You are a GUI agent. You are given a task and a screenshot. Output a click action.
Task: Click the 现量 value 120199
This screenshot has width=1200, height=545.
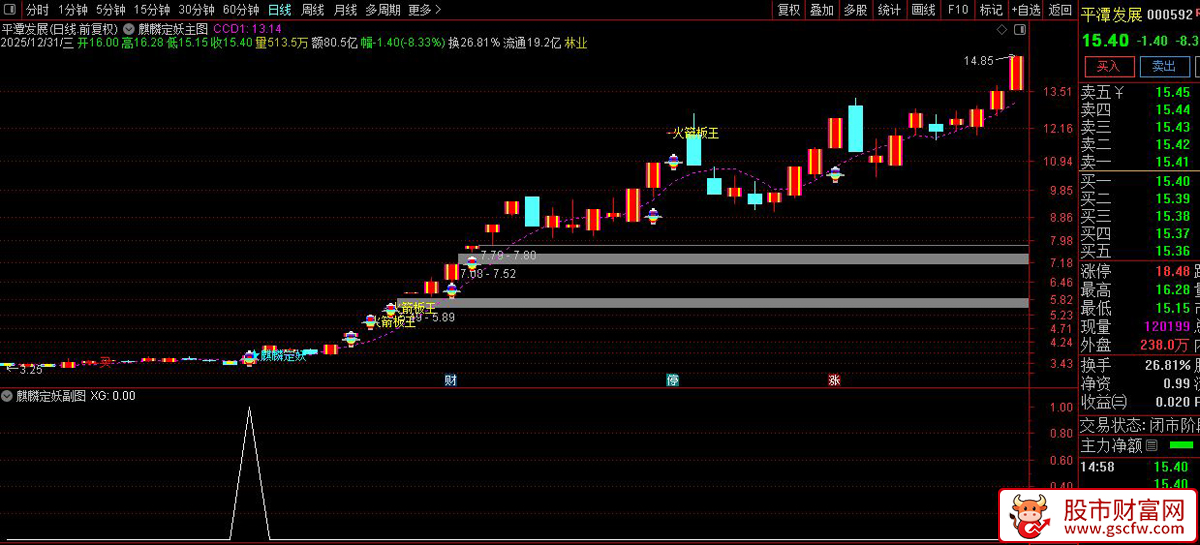click(x=1169, y=326)
